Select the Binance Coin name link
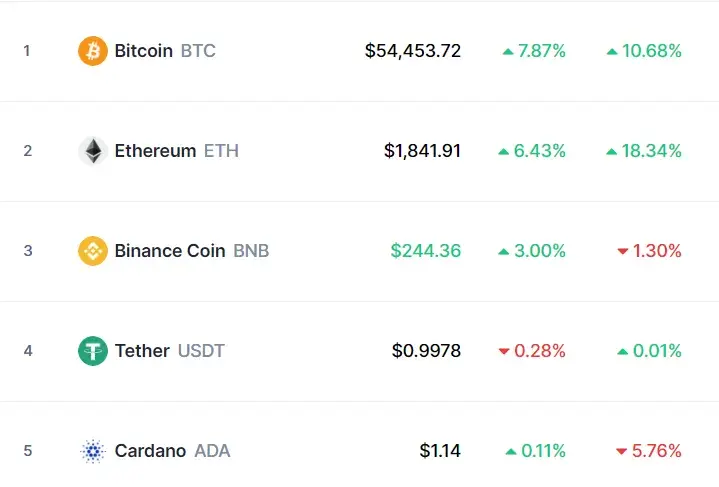Screen dimensions: 719x487 pyautogui.click(x=170, y=251)
